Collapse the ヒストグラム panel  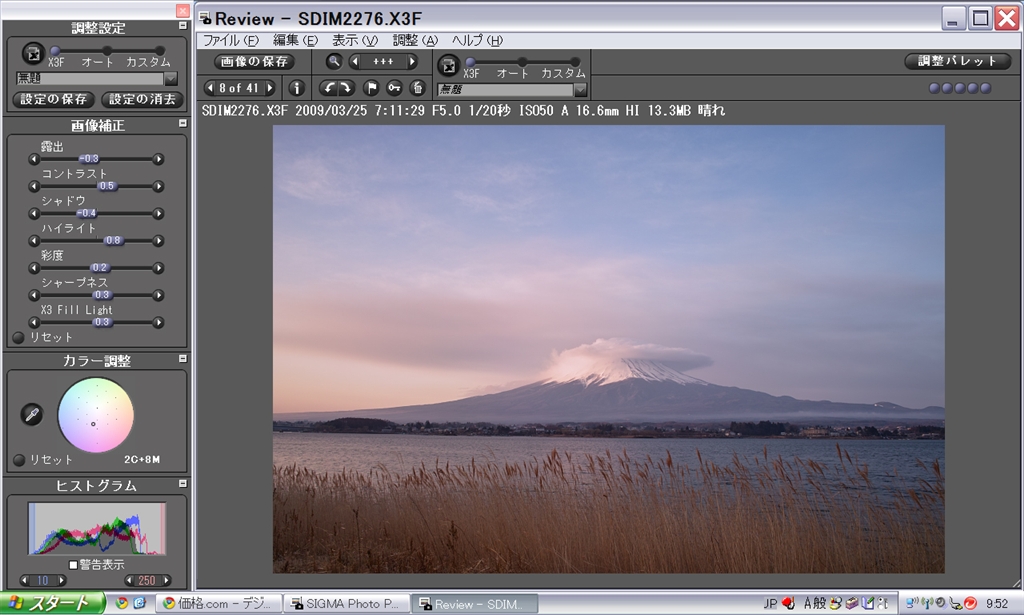(183, 484)
